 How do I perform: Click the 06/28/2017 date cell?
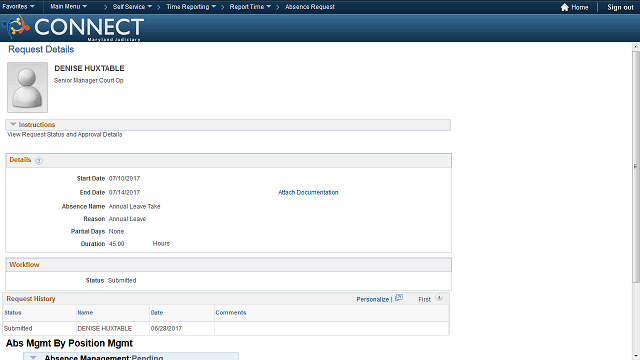(x=166, y=328)
